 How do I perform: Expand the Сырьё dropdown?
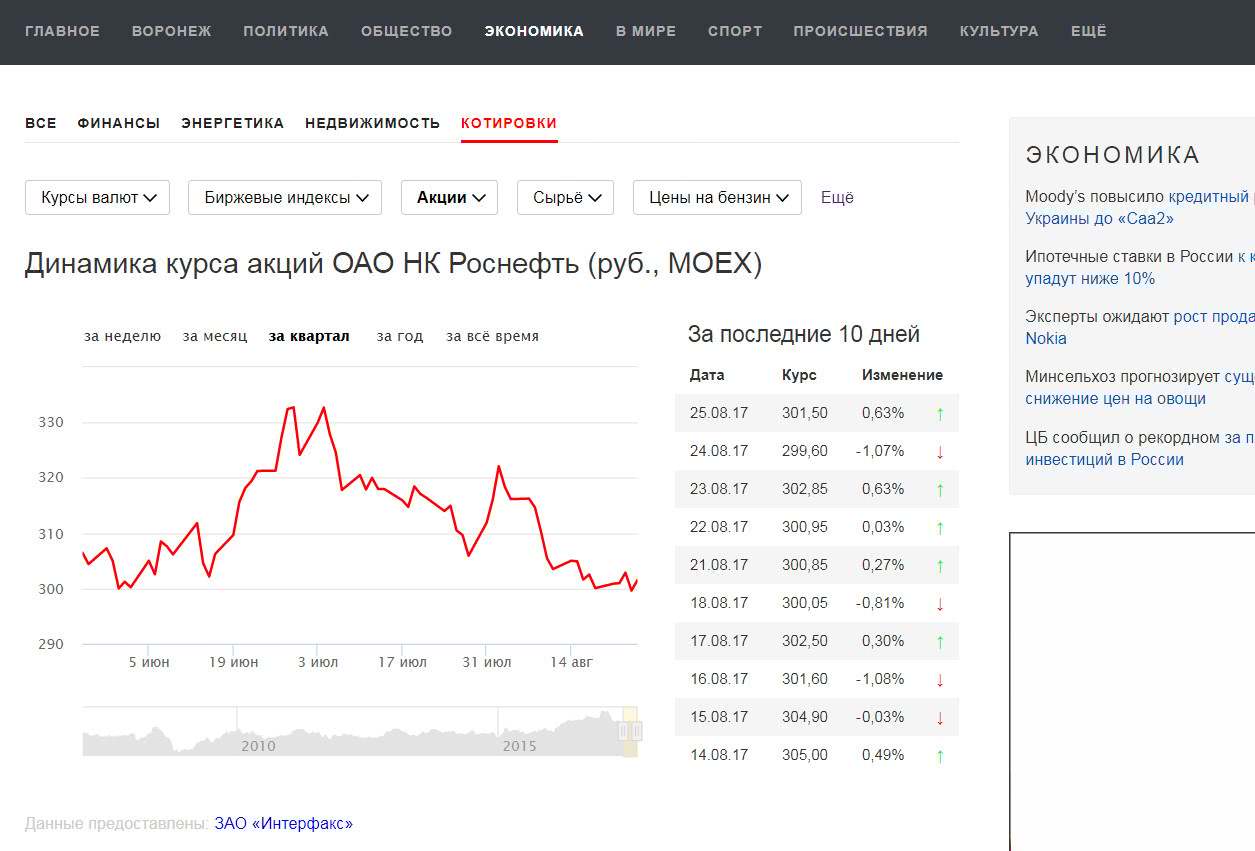565,198
